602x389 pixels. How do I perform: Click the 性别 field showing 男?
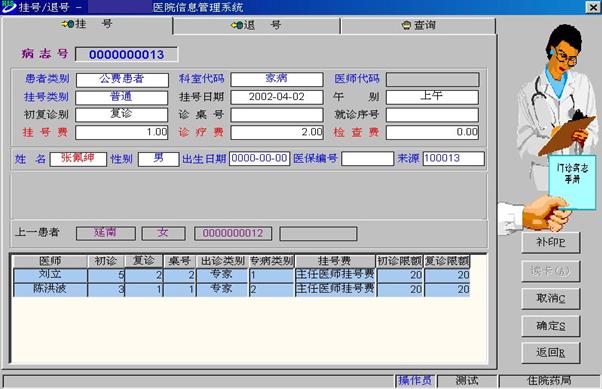[159, 159]
